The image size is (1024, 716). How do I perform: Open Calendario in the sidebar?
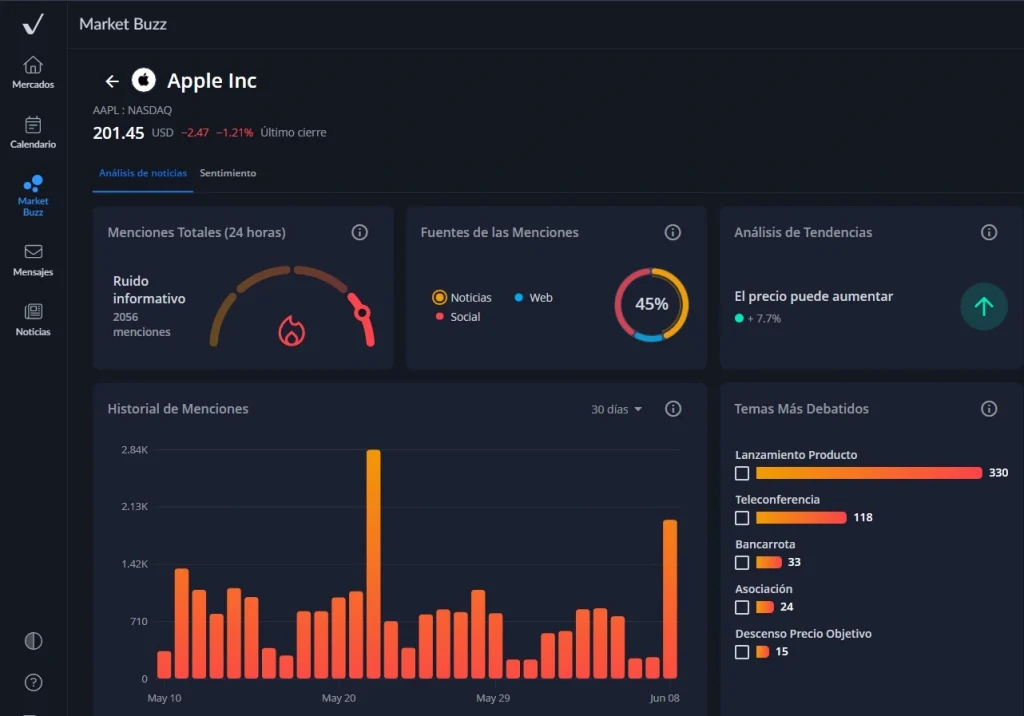click(x=33, y=132)
